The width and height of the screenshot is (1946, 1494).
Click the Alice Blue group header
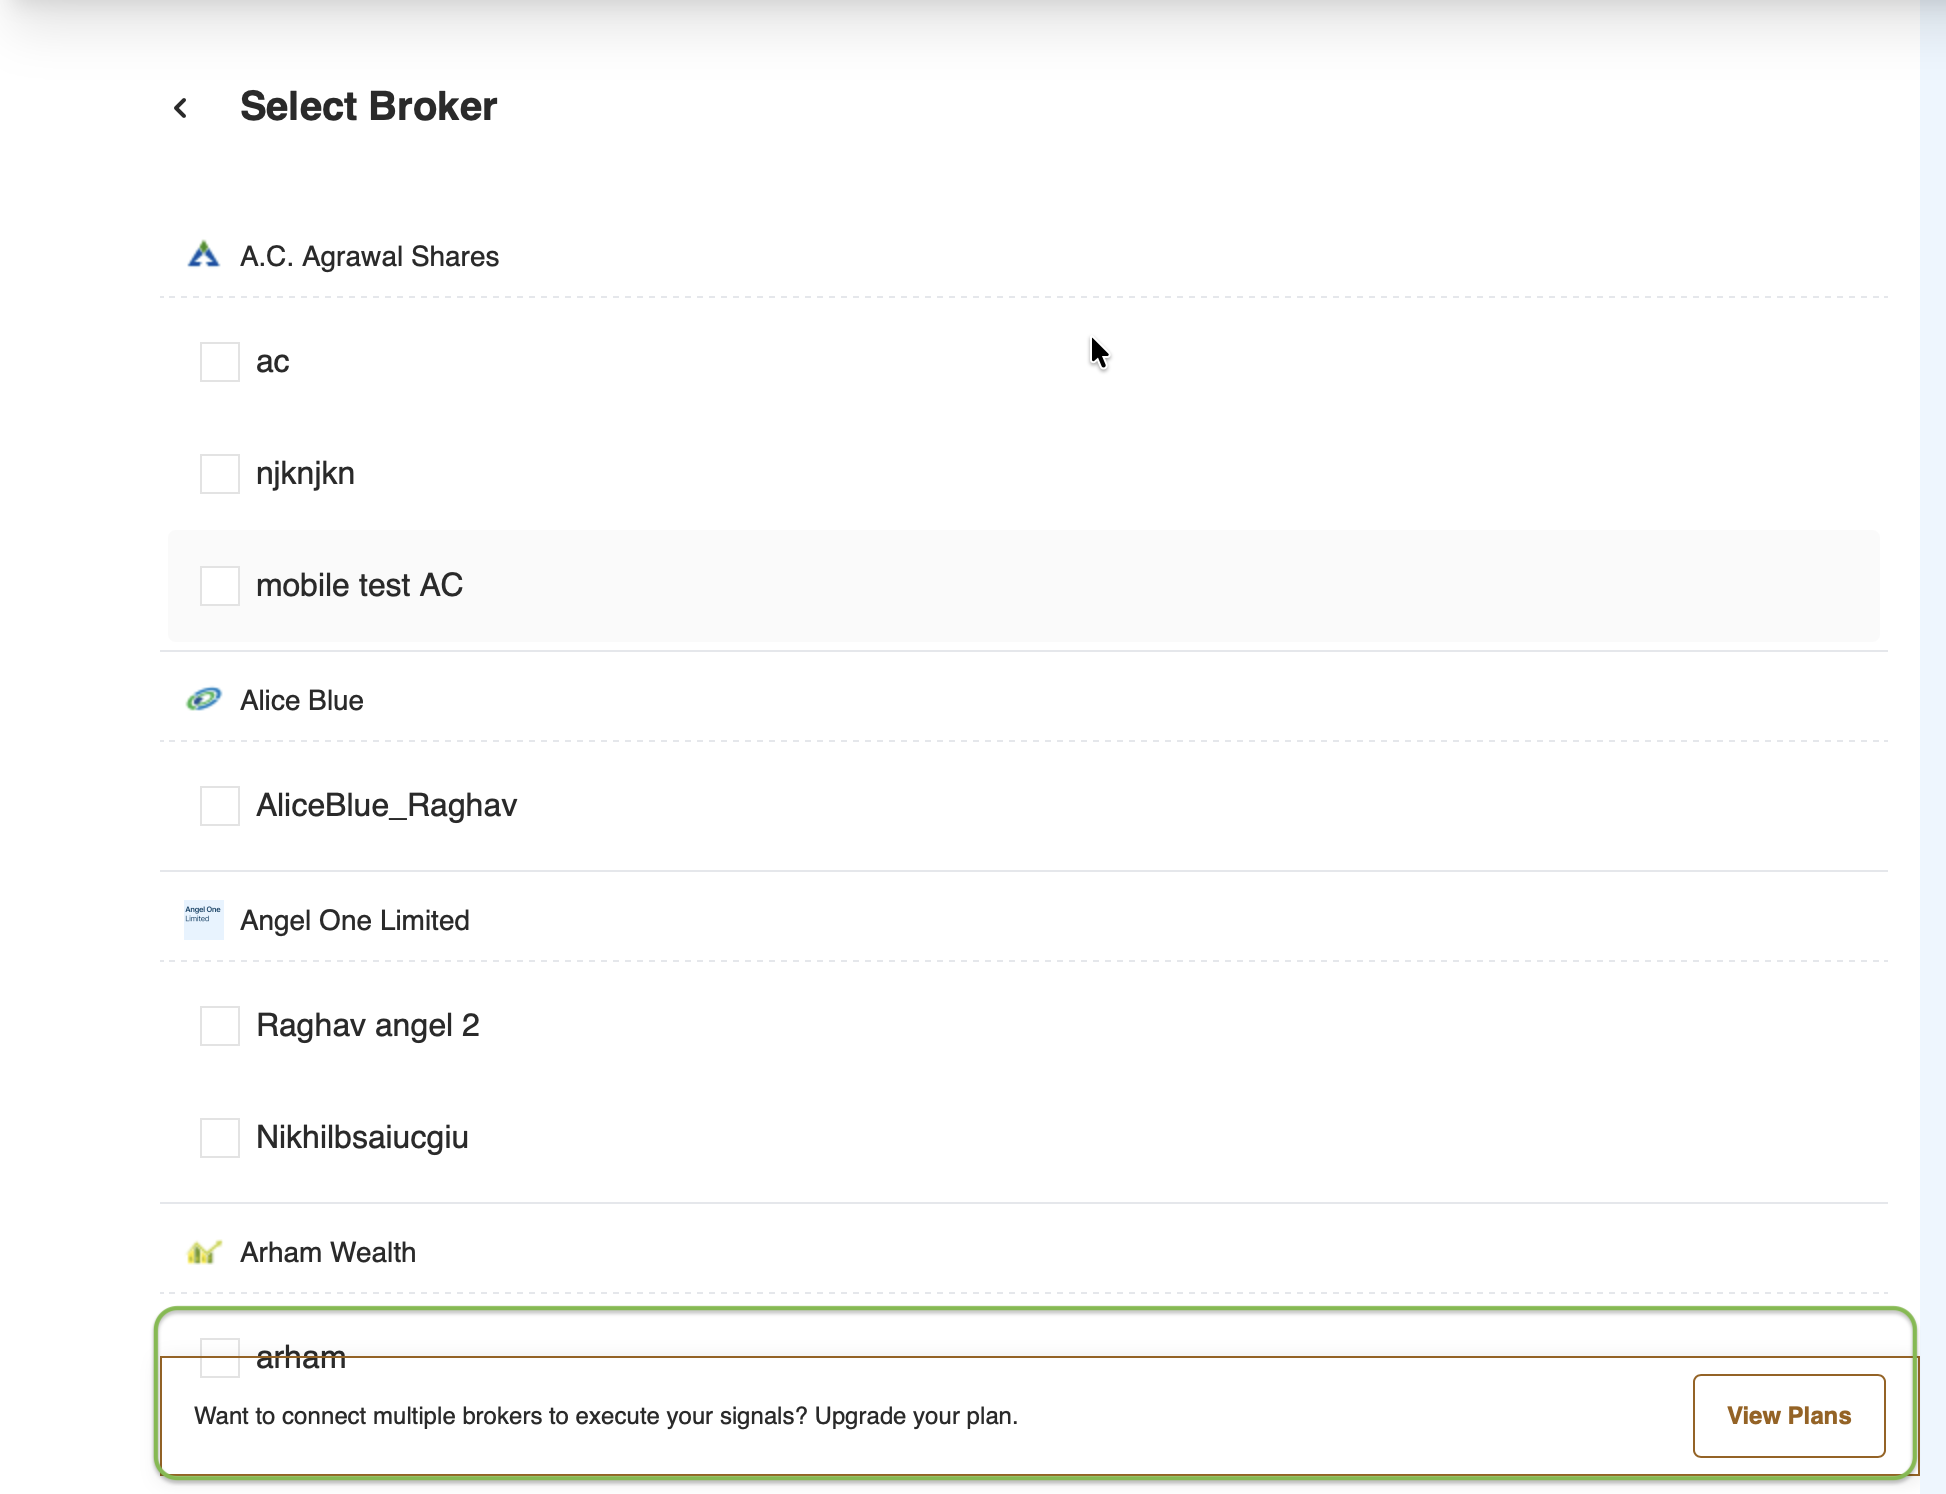[x=301, y=701]
